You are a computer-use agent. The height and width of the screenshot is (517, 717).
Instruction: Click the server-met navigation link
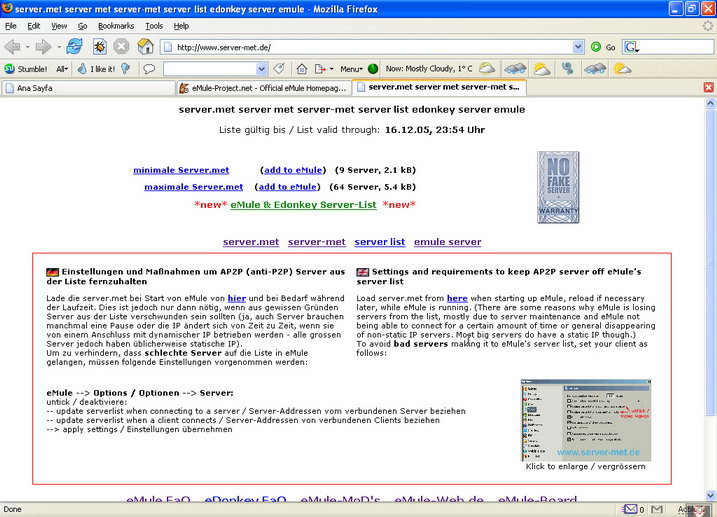click(316, 242)
